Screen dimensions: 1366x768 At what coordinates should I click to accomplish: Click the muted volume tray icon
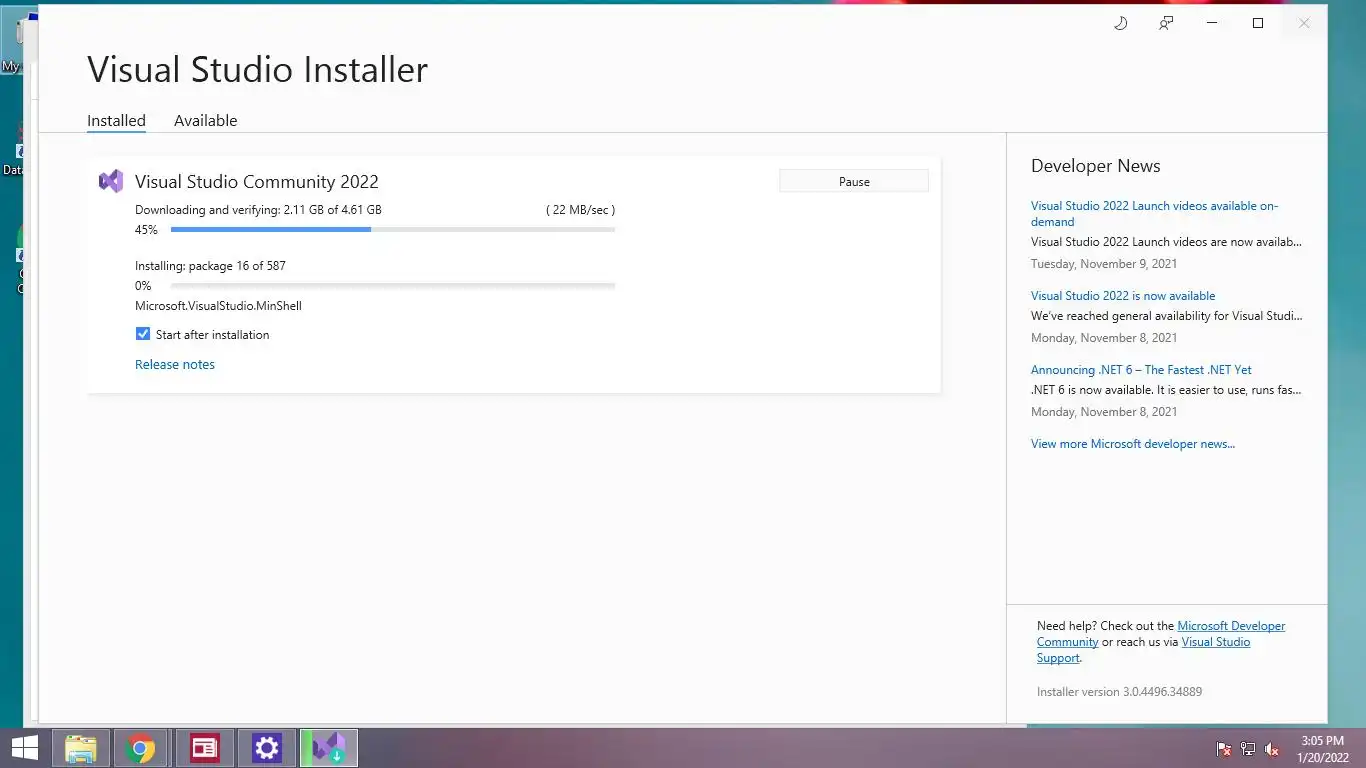click(x=1272, y=749)
